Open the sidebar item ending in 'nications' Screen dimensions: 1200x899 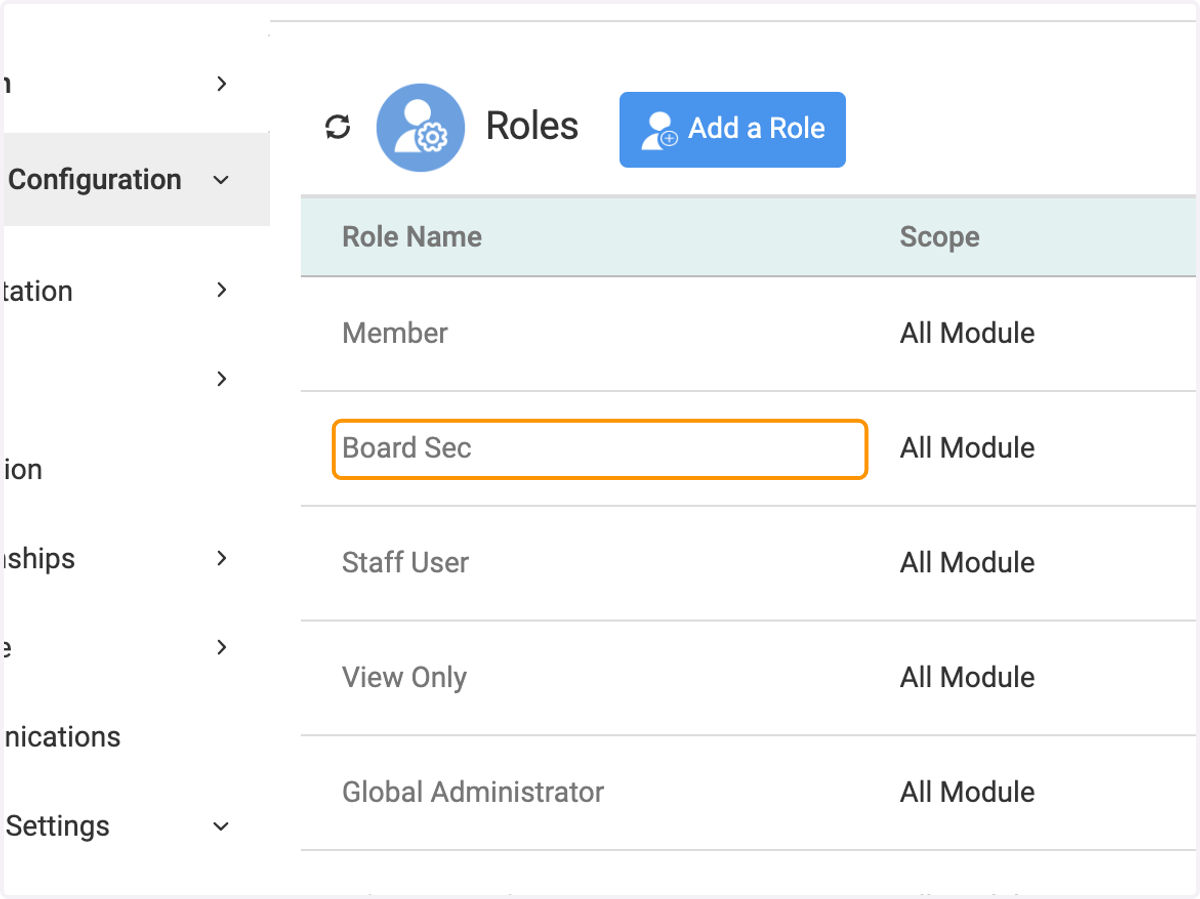coord(62,737)
